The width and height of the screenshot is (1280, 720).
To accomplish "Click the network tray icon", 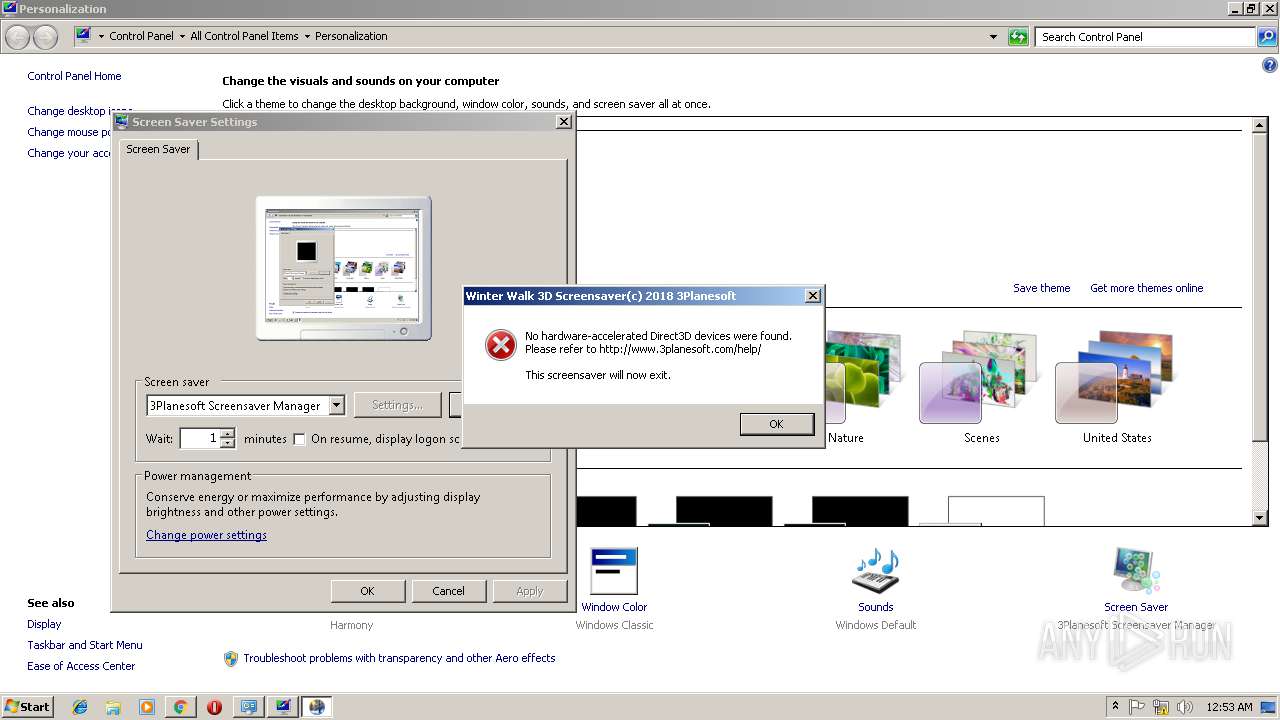I will tap(1161, 707).
